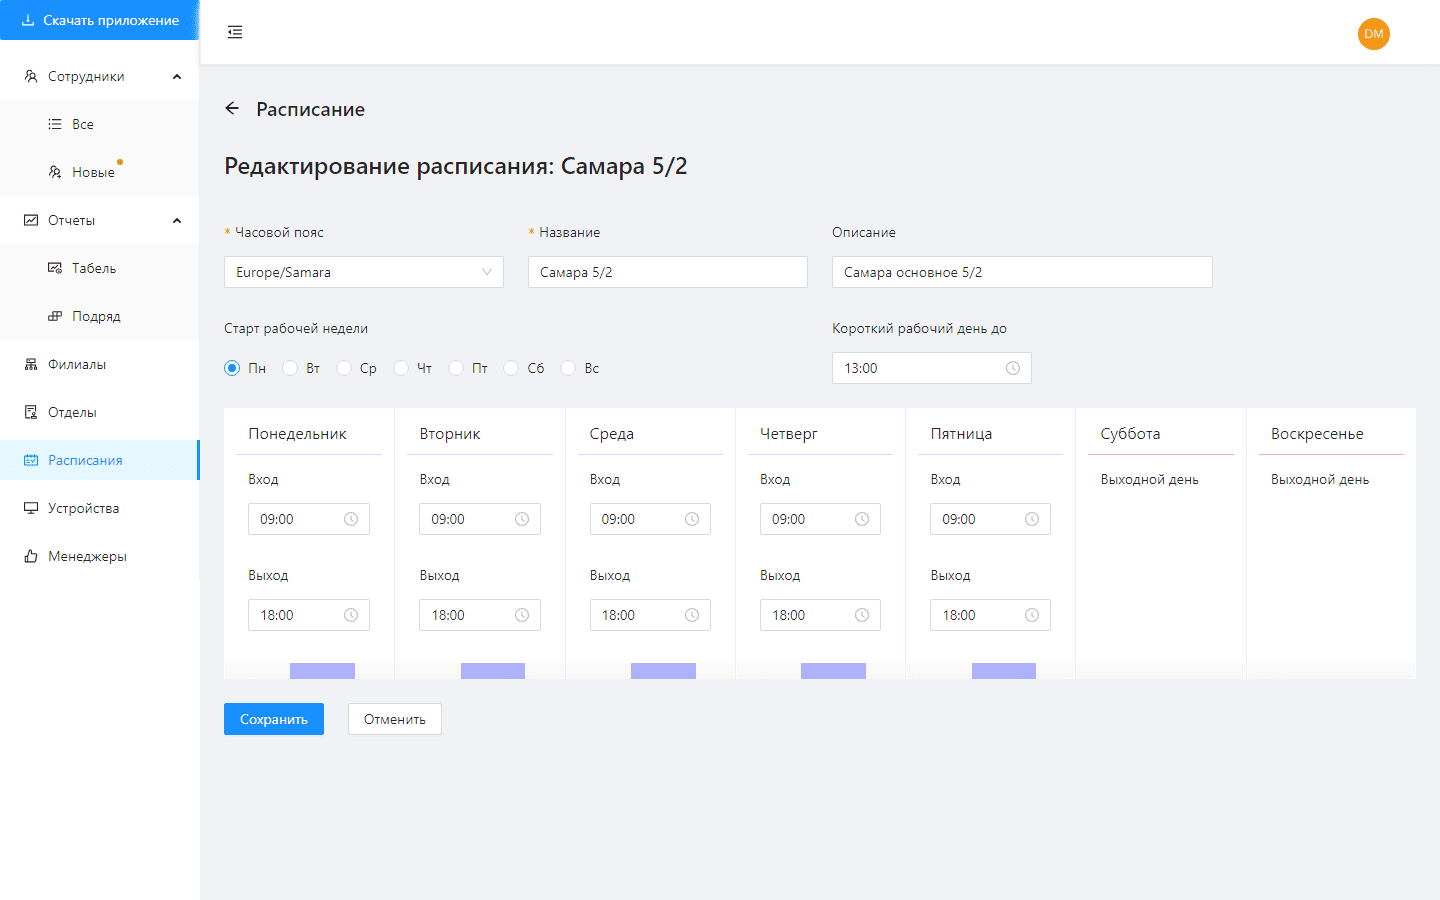Open the Табель report
The width and height of the screenshot is (1440, 900).
click(x=100, y=268)
